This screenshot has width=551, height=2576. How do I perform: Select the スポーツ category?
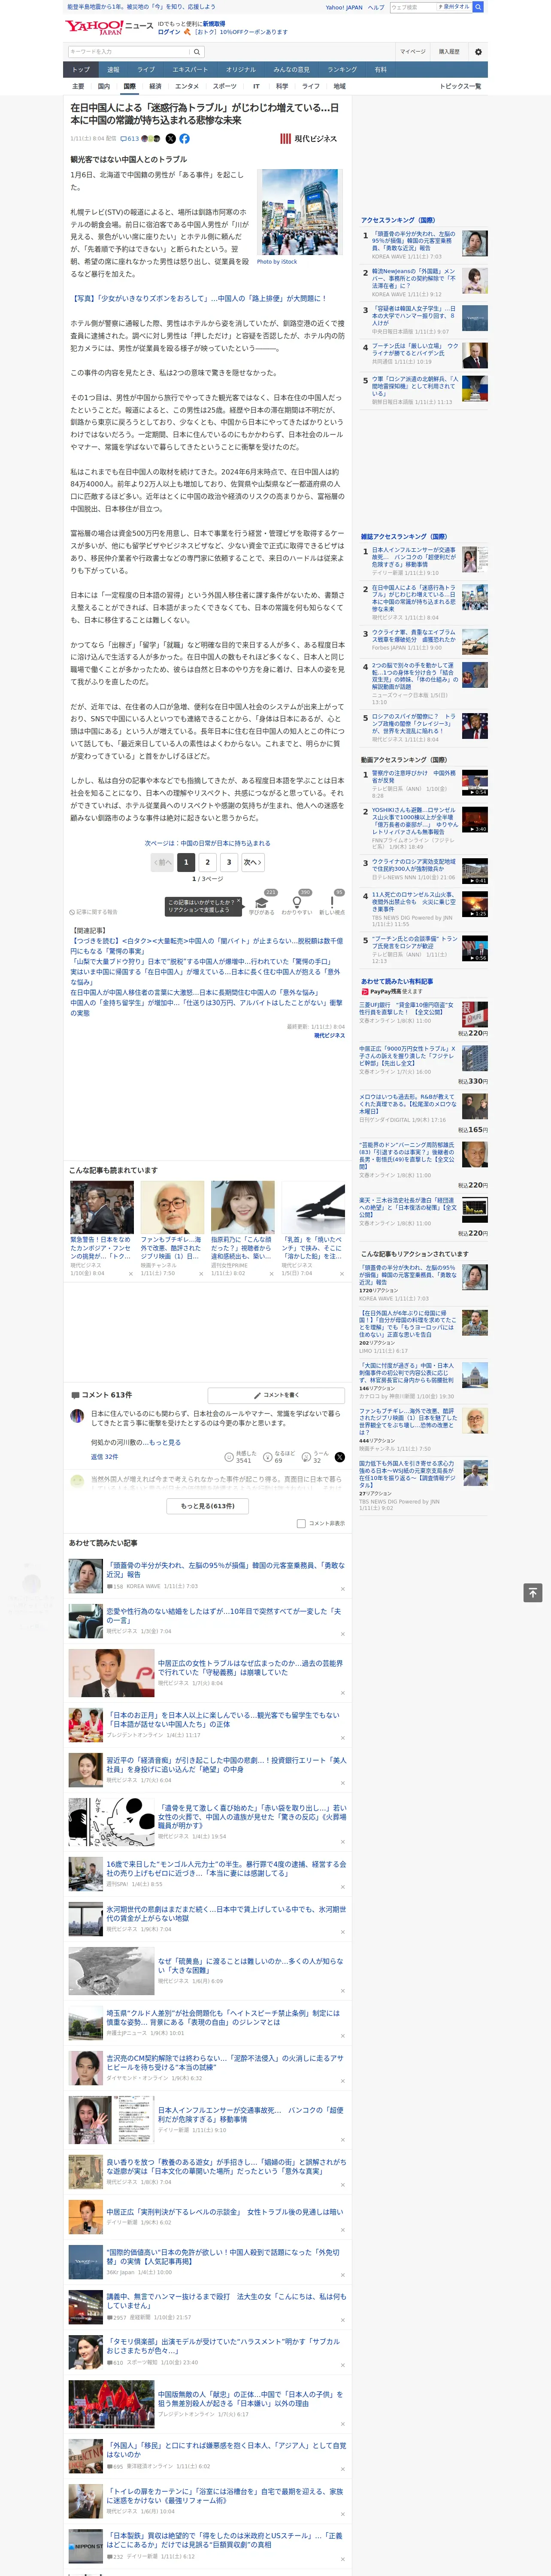[x=225, y=86]
